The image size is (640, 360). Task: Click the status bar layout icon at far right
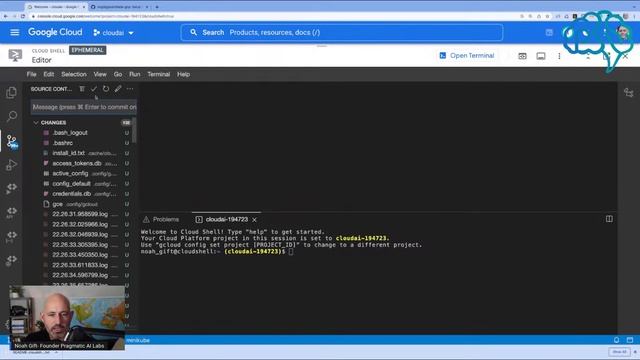(630, 340)
